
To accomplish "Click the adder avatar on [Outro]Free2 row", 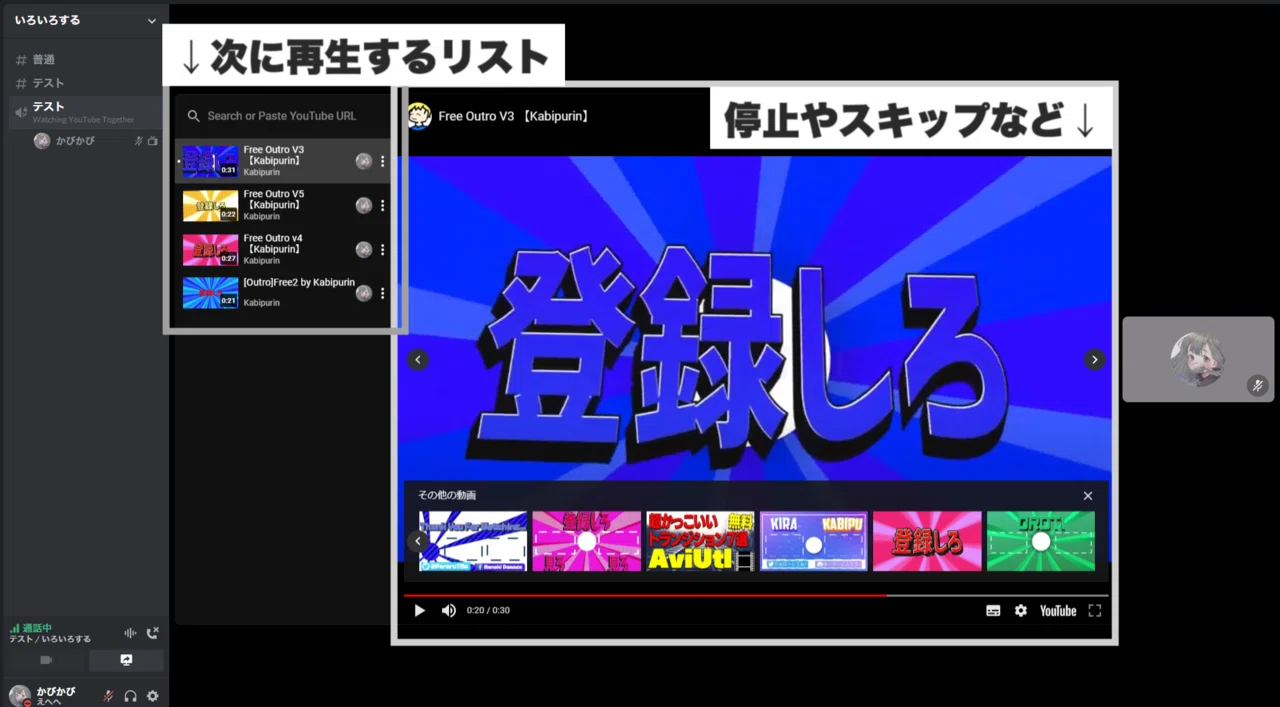I will (x=364, y=293).
